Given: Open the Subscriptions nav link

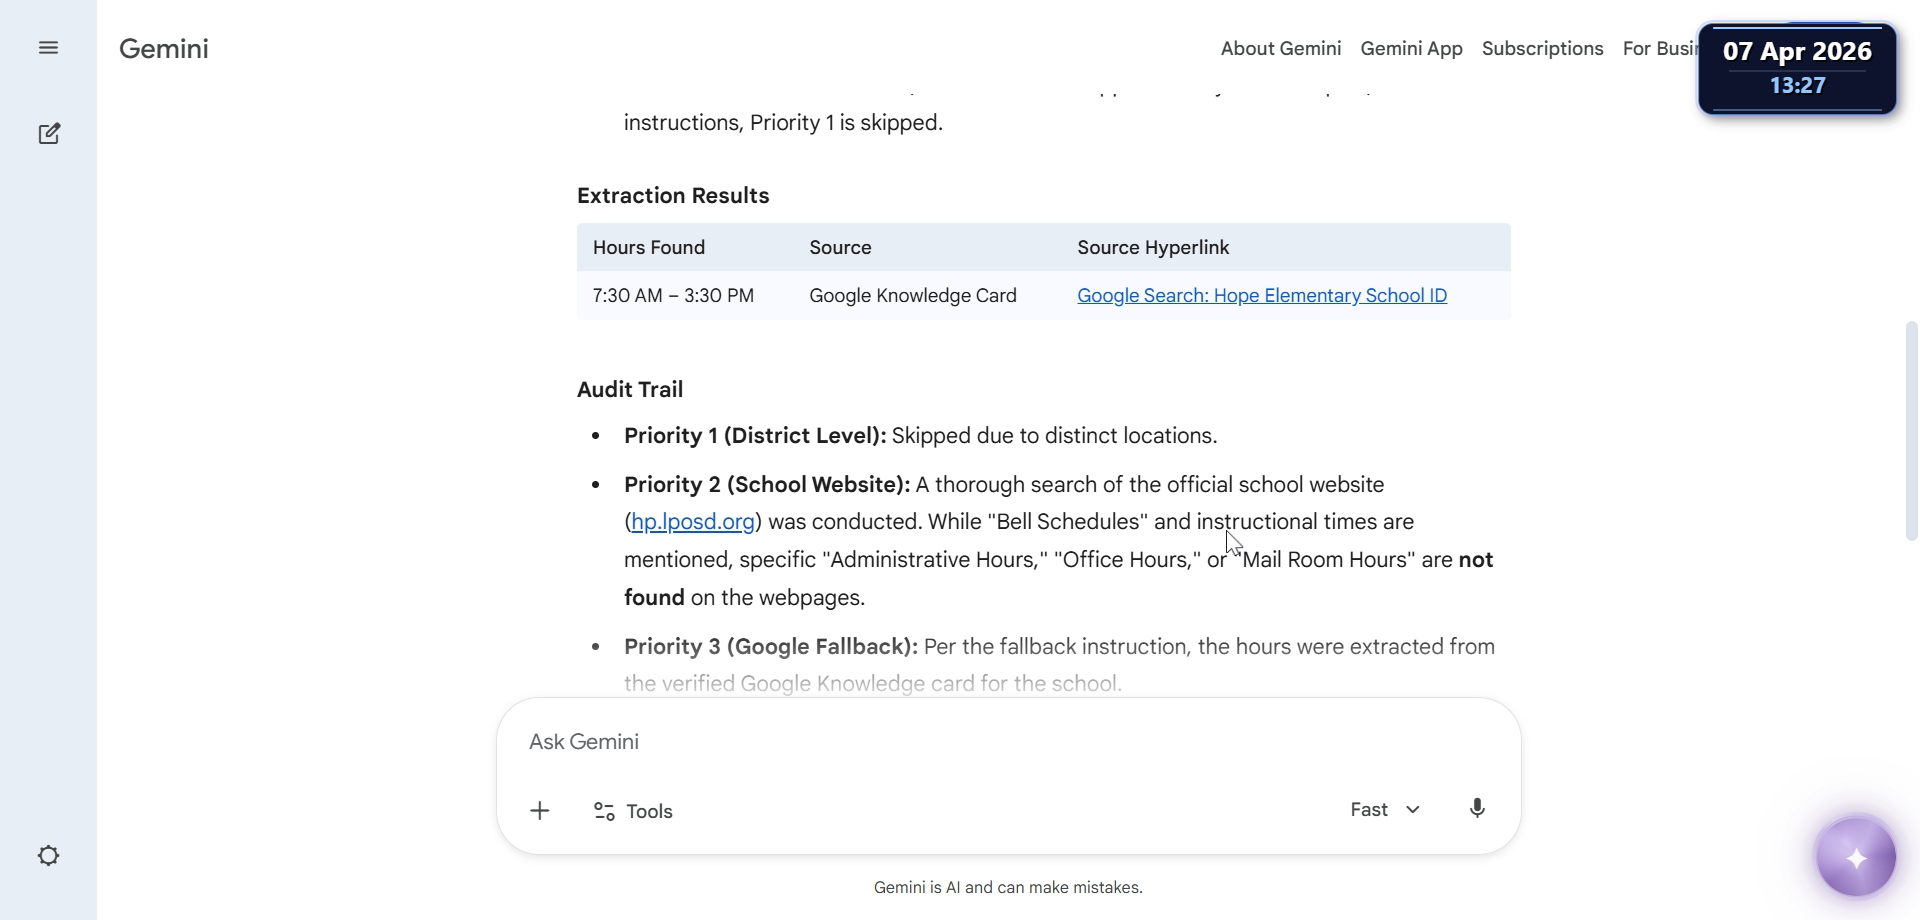Looking at the screenshot, I should [x=1542, y=49].
